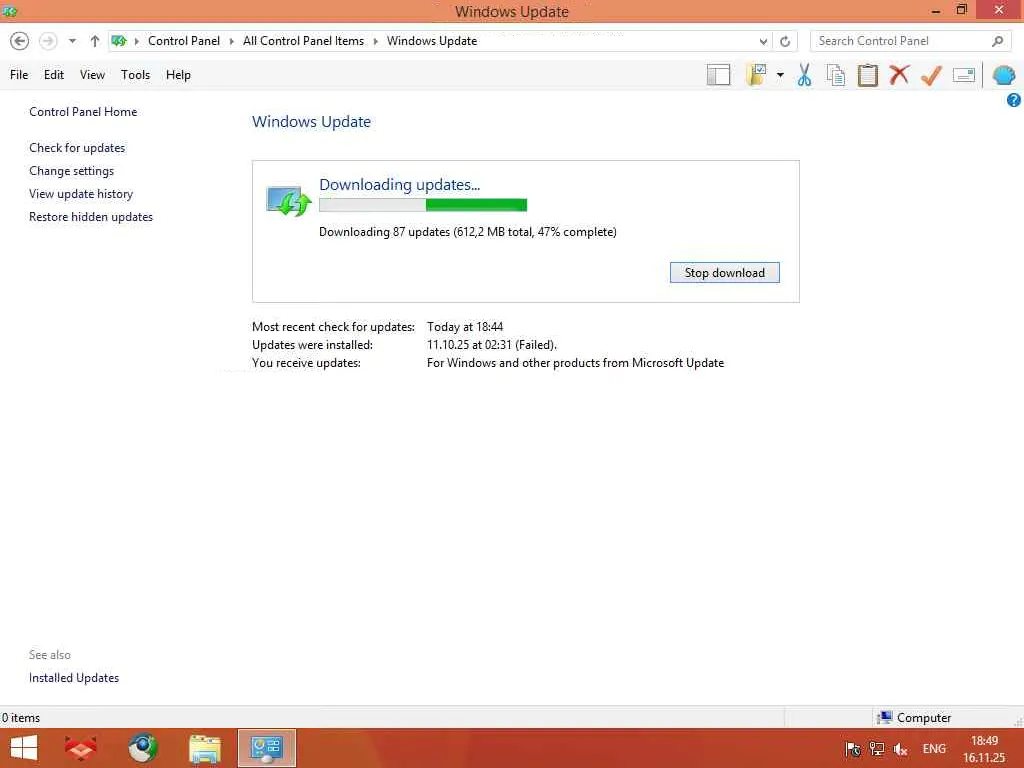This screenshot has width=1024, height=768.
Task: Open File Explorer from taskbar
Action: (204, 748)
